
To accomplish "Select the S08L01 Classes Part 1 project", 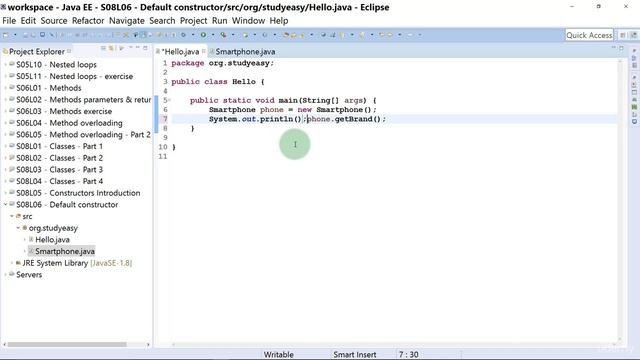I will click(x=60, y=146).
